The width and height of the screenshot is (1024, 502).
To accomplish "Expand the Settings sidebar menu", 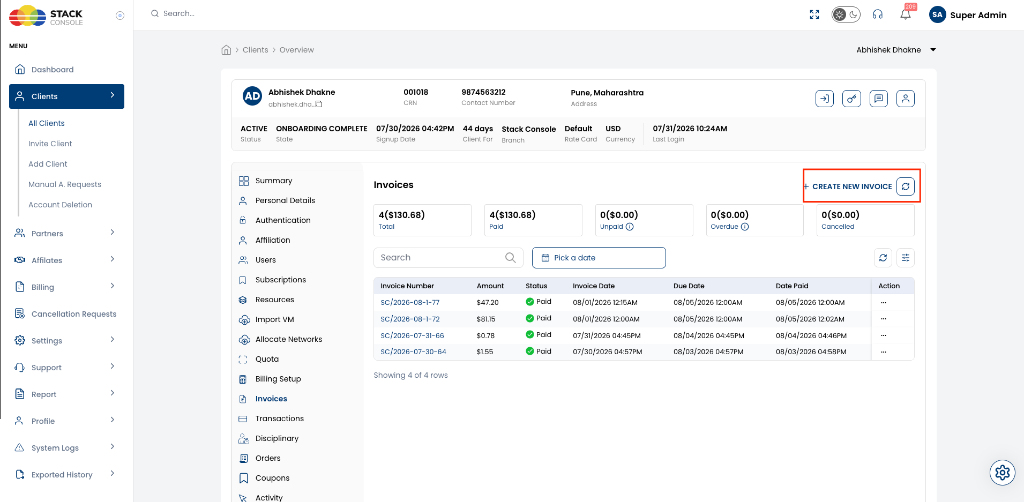I will click(67, 341).
